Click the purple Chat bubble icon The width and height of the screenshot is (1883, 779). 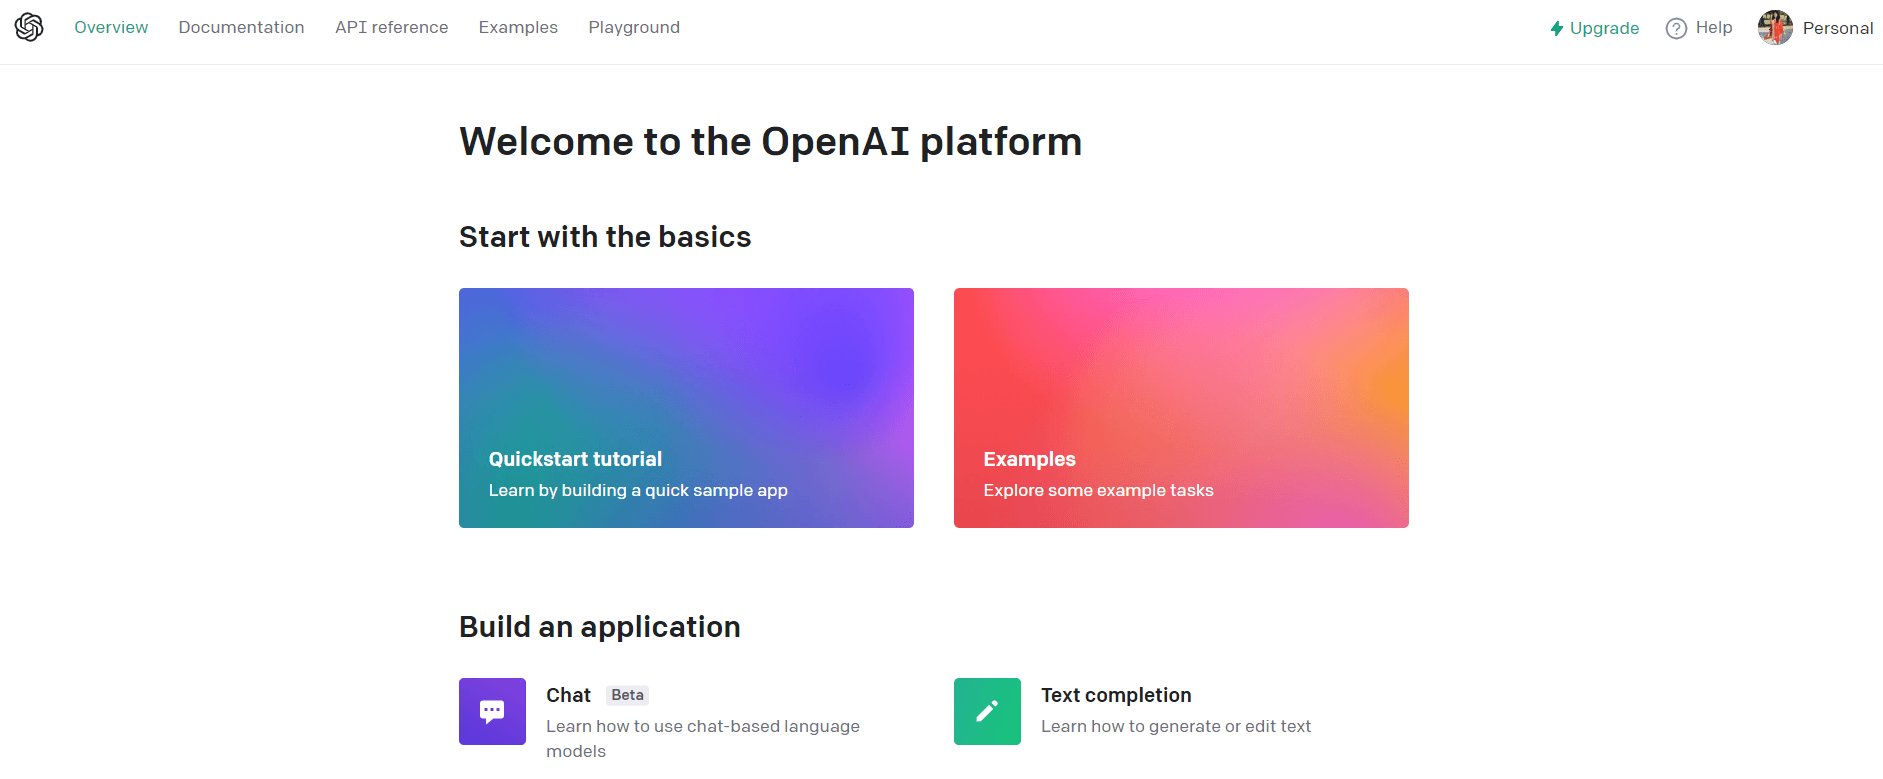[x=492, y=711]
